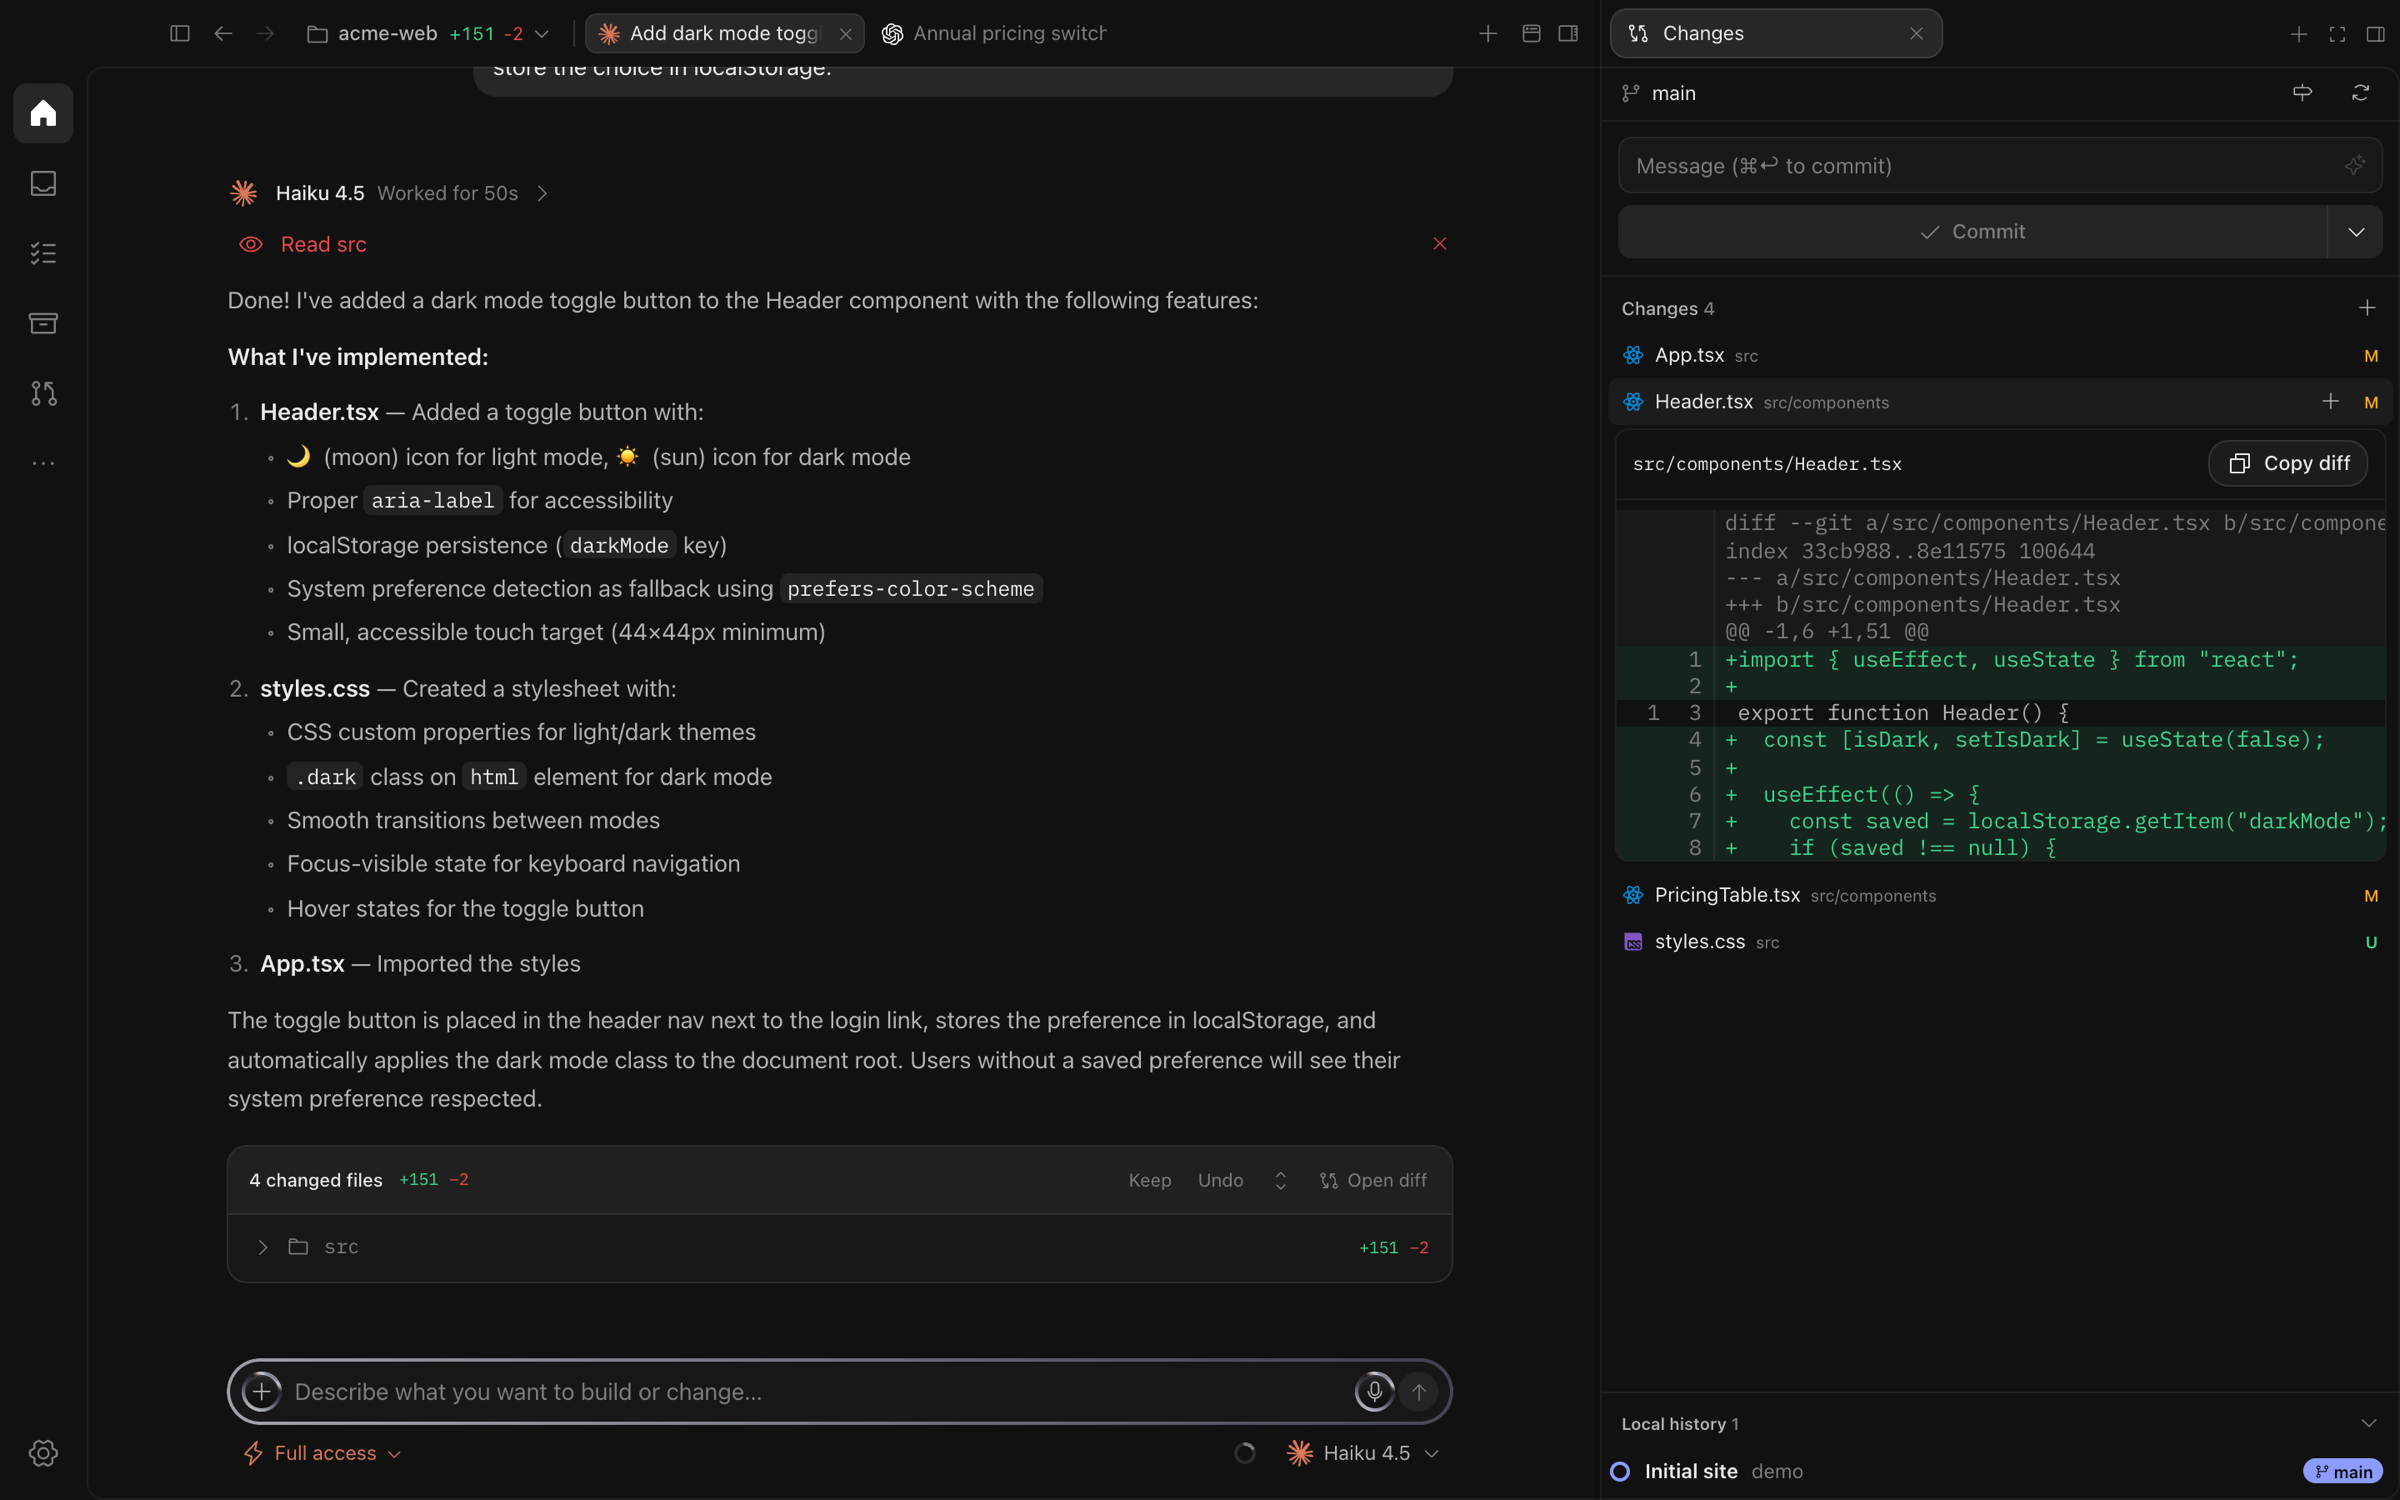The width and height of the screenshot is (2400, 1500).
Task: Switch to Annual pricing switch tab
Action: pos(994,33)
